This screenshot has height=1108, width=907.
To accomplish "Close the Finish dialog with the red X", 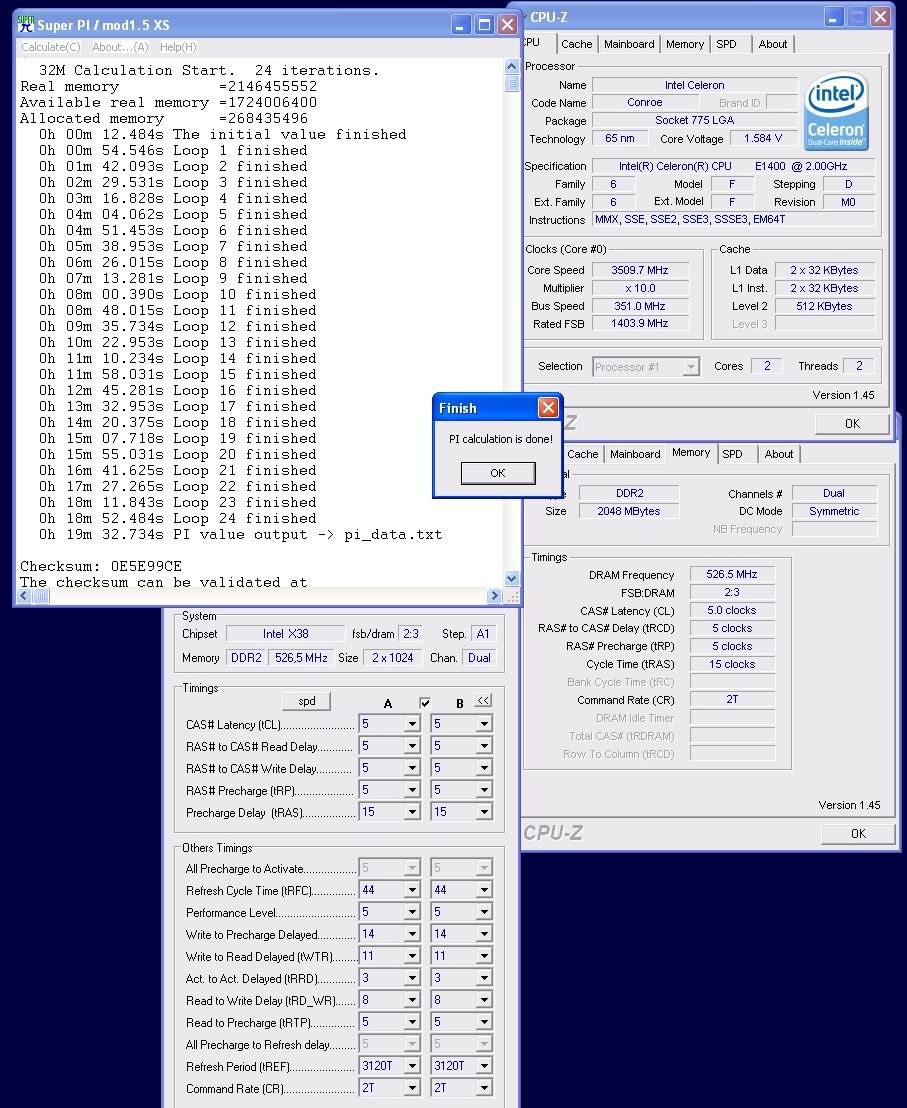I will coord(548,407).
